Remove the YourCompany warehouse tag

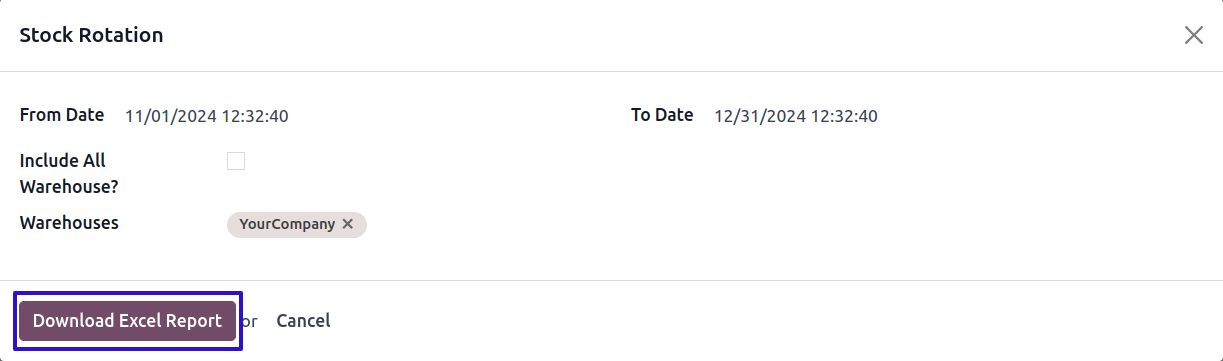[347, 224]
